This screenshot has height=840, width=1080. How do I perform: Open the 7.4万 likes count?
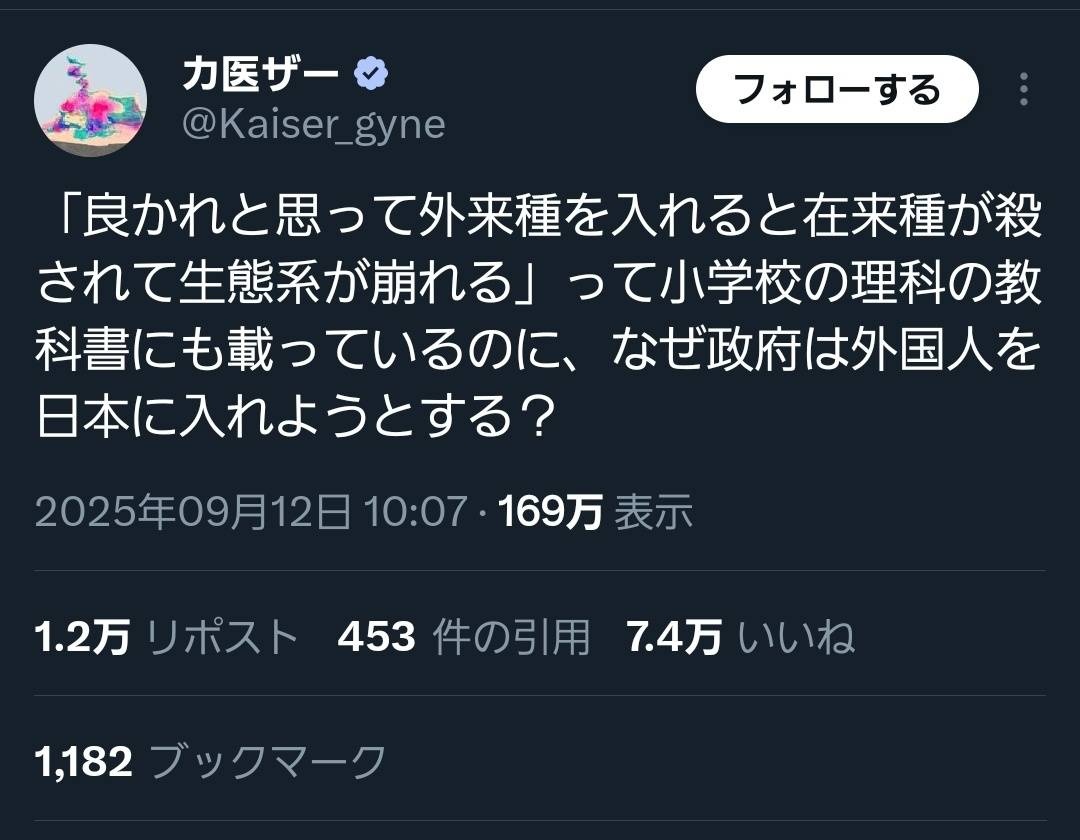pyautogui.click(x=673, y=637)
